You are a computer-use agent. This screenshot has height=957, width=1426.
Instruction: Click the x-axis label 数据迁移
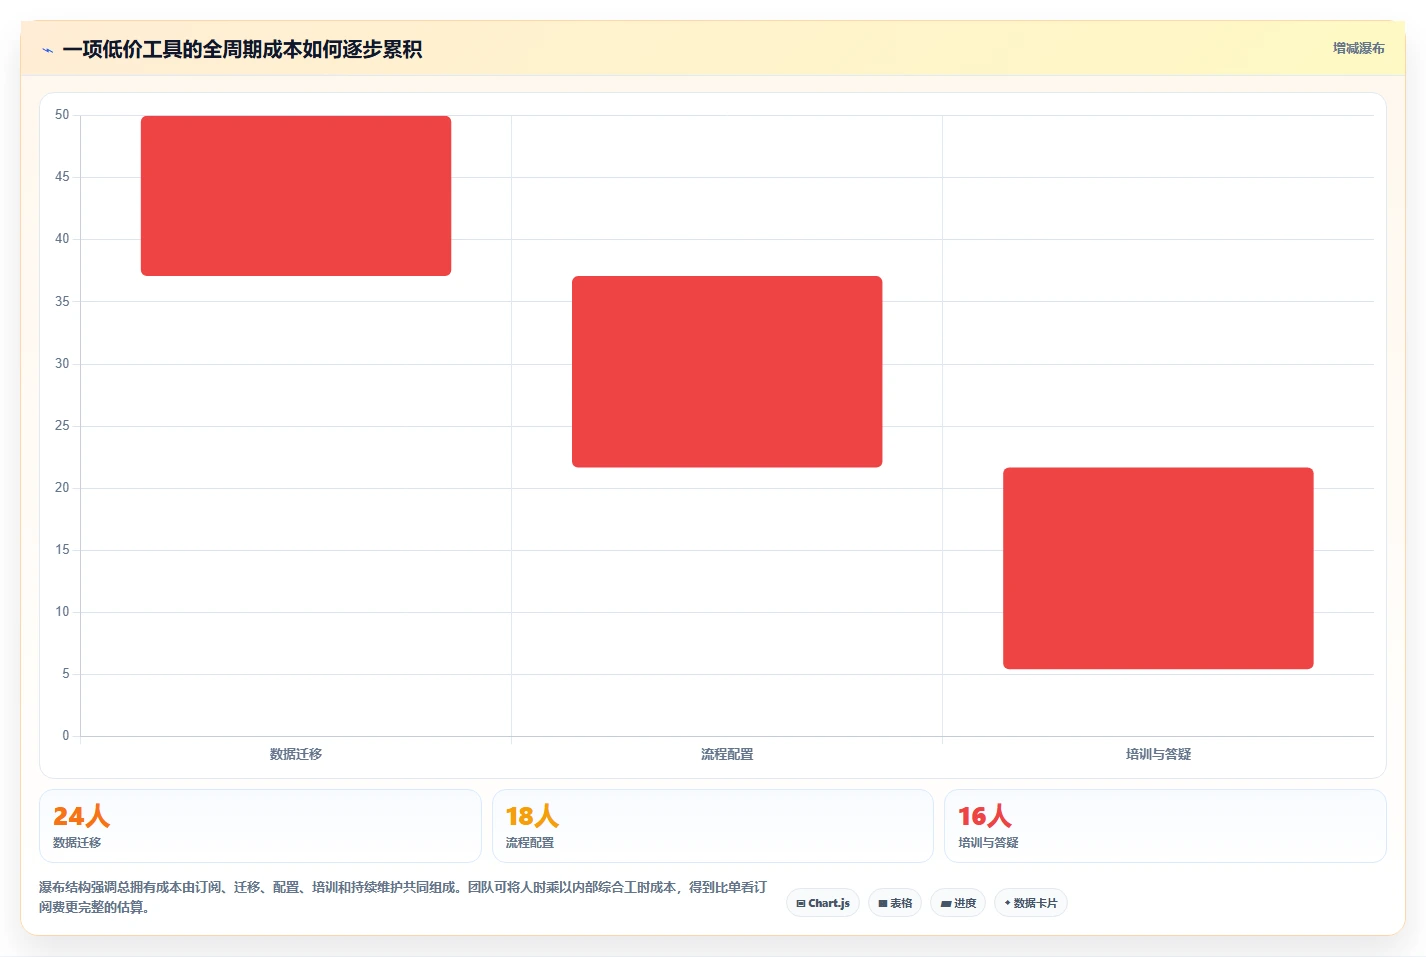click(x=296, y=754)
